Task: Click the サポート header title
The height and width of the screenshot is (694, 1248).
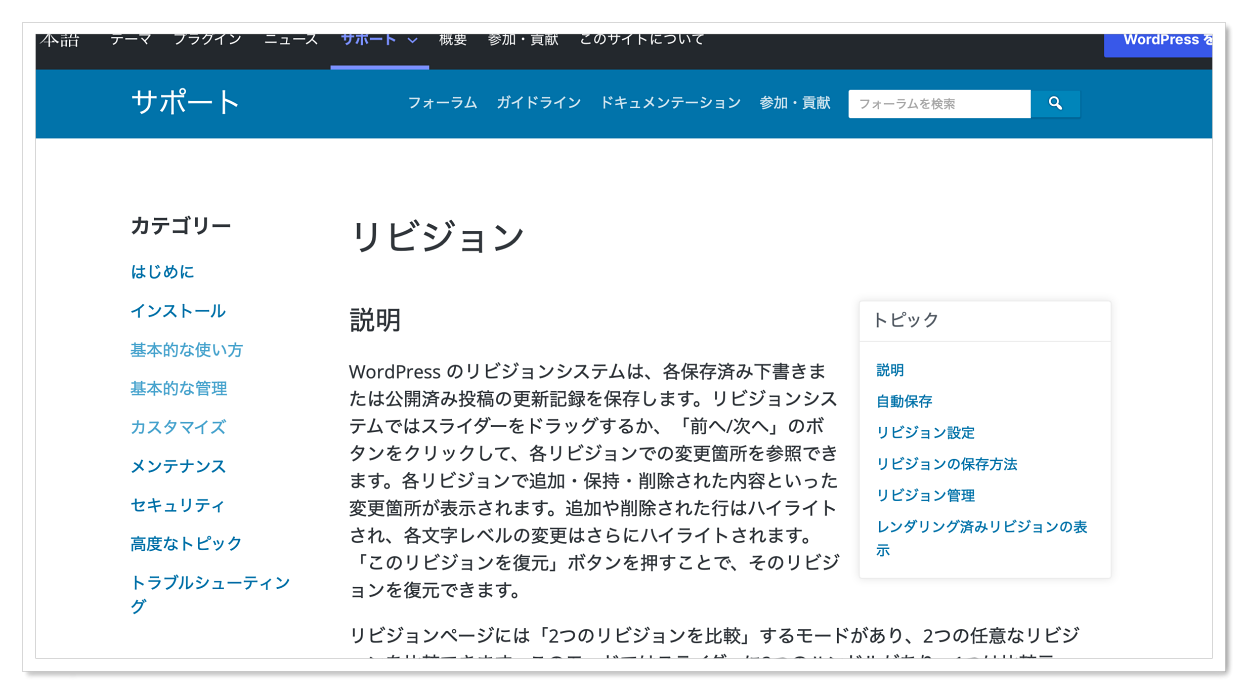Action: click(186, 102)
